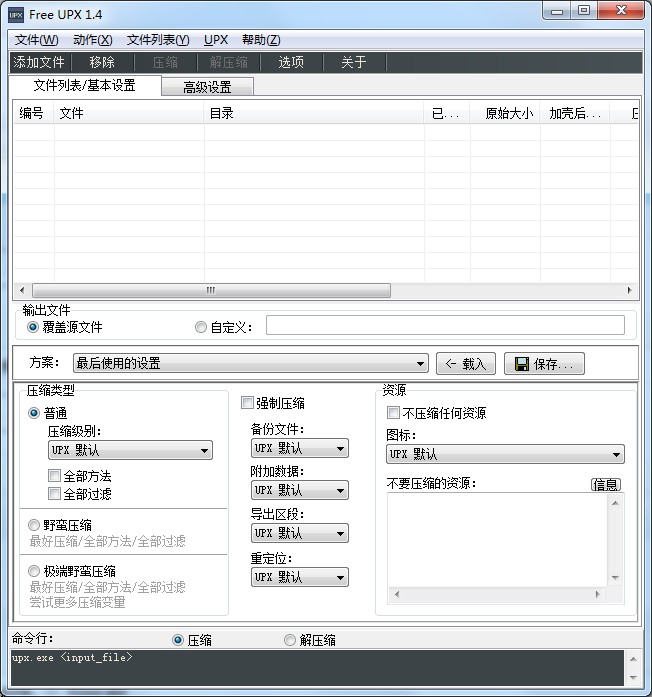The image size is (652, 697).
Task: Open the UPX menu
Action: 216,40
